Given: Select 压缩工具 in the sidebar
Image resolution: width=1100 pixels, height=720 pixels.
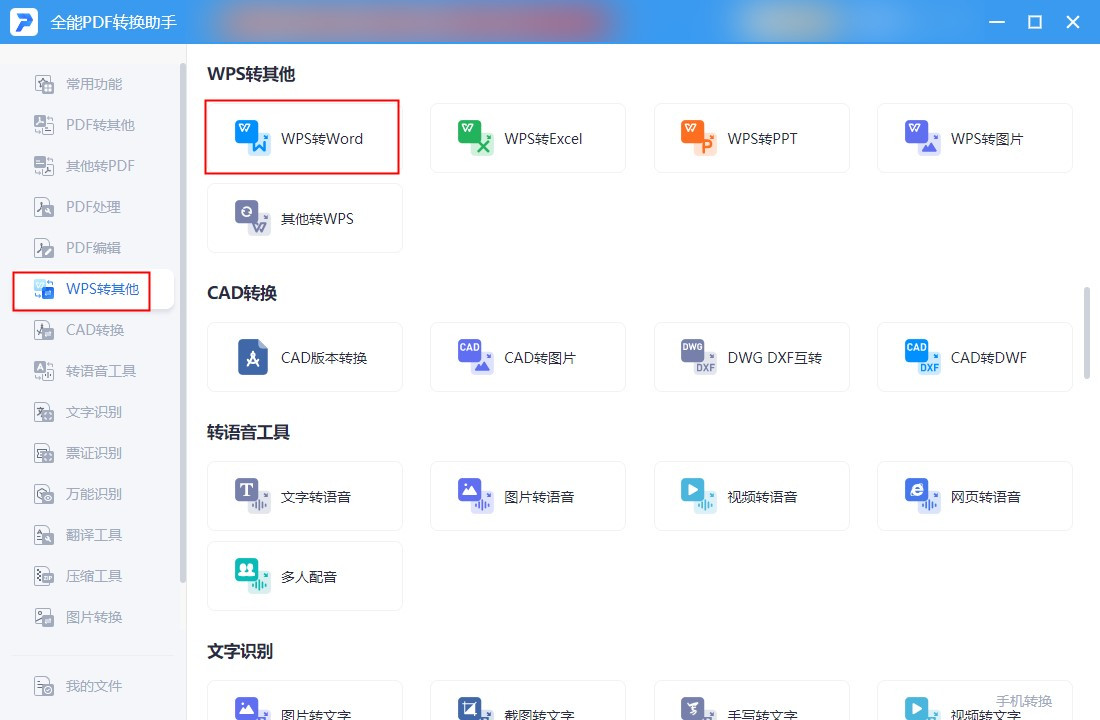Looking at the screenshot, I should click(x=93, y=576).
